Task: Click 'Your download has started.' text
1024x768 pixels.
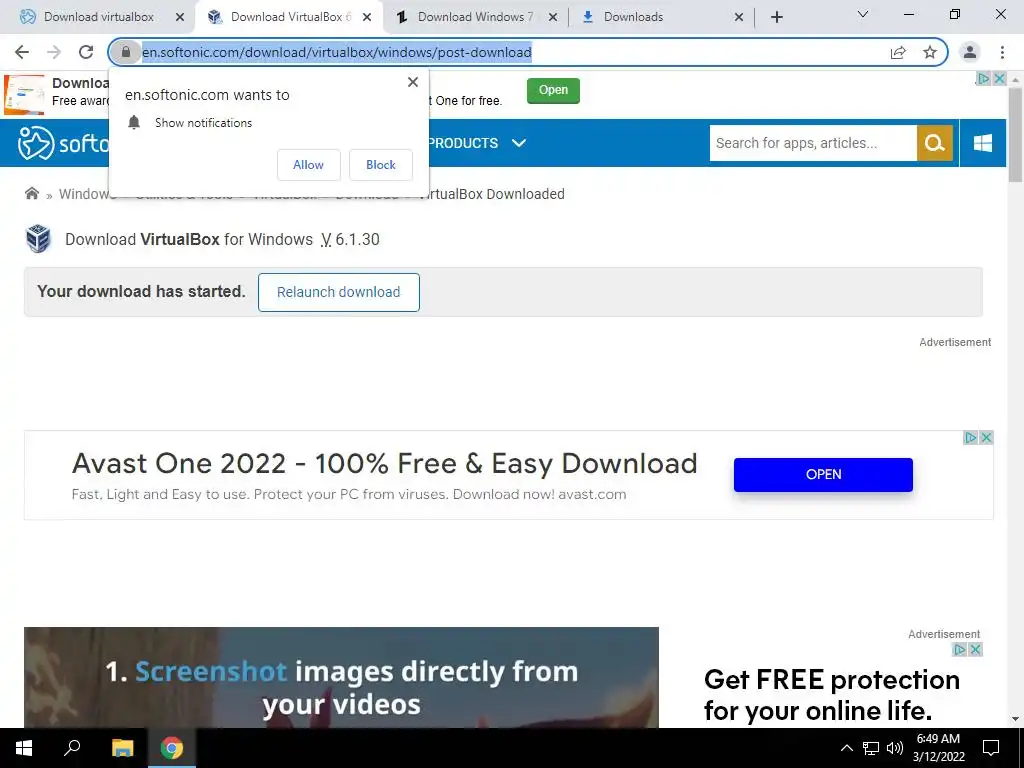Action: 141,291
